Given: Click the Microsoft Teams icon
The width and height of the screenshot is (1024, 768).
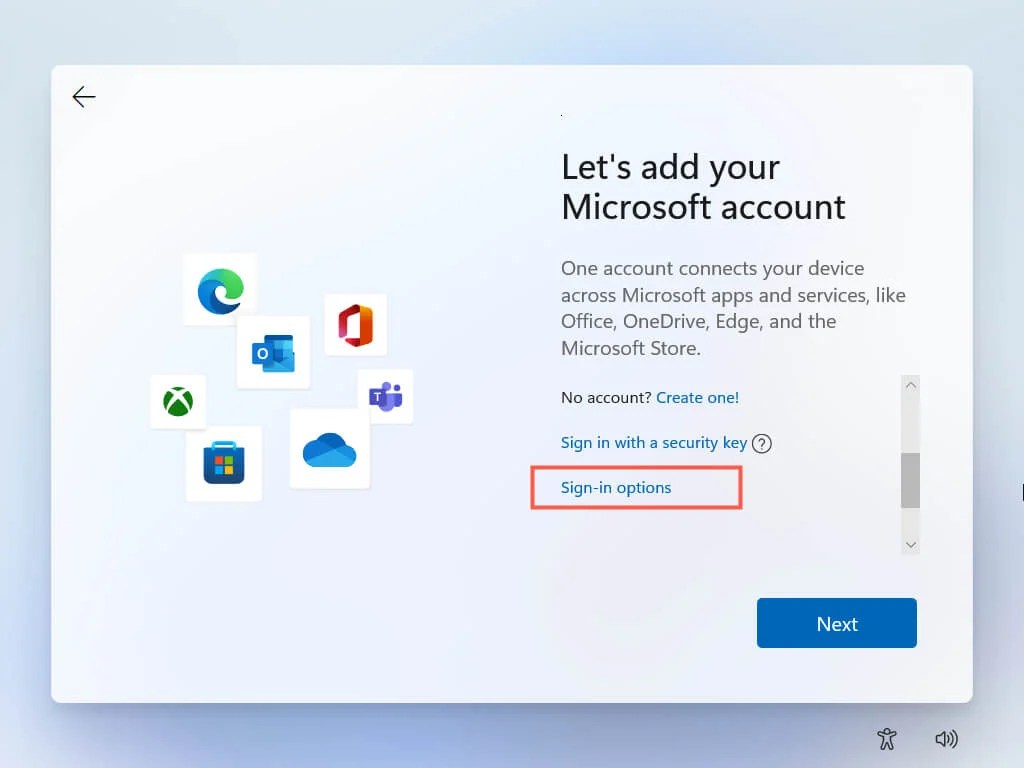Looking at the screenshot, I should tap(387, 396).
